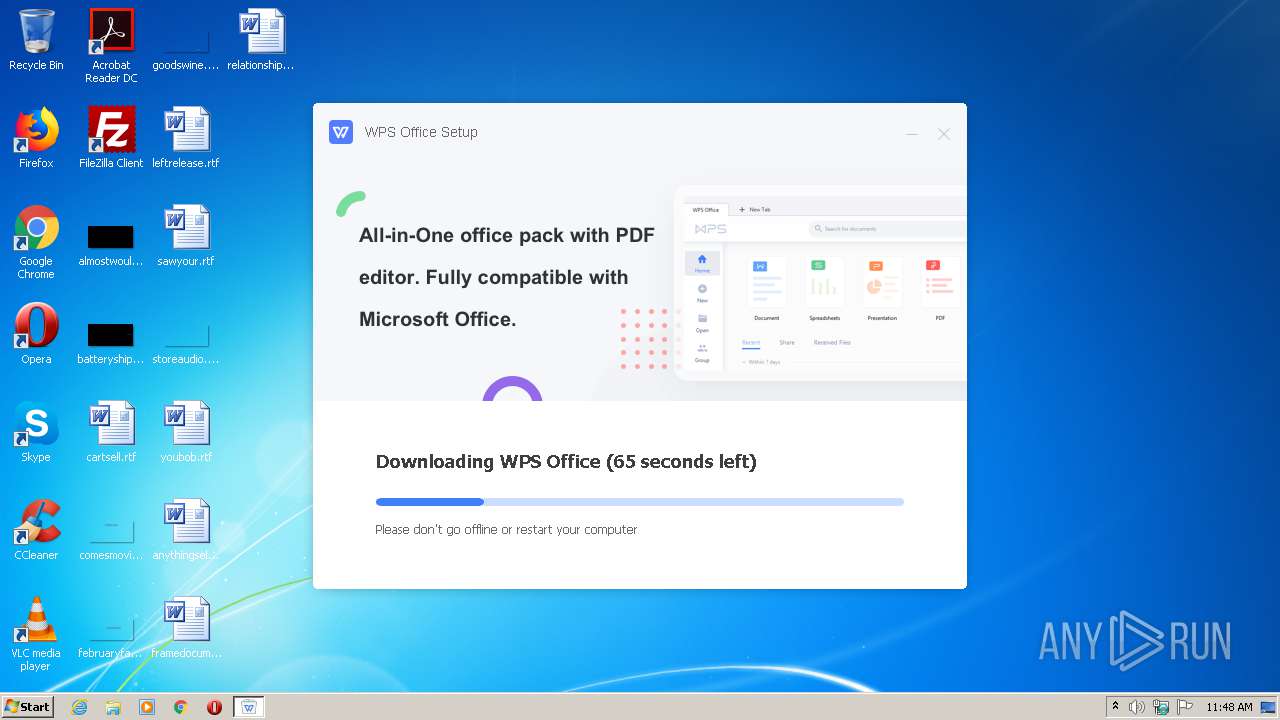The image size is (1280, 720).
Task: Click the taskbar clock showing 11:48 AM
Action: [1229, 707]
